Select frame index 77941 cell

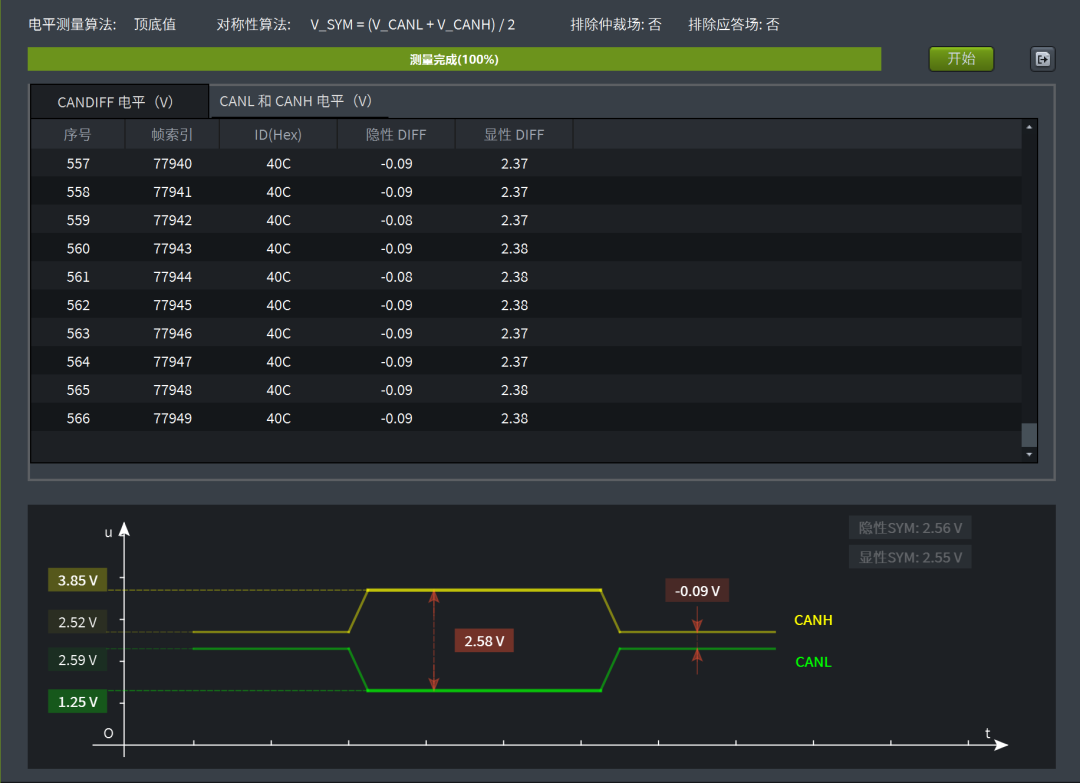click(x=172, y=192)
